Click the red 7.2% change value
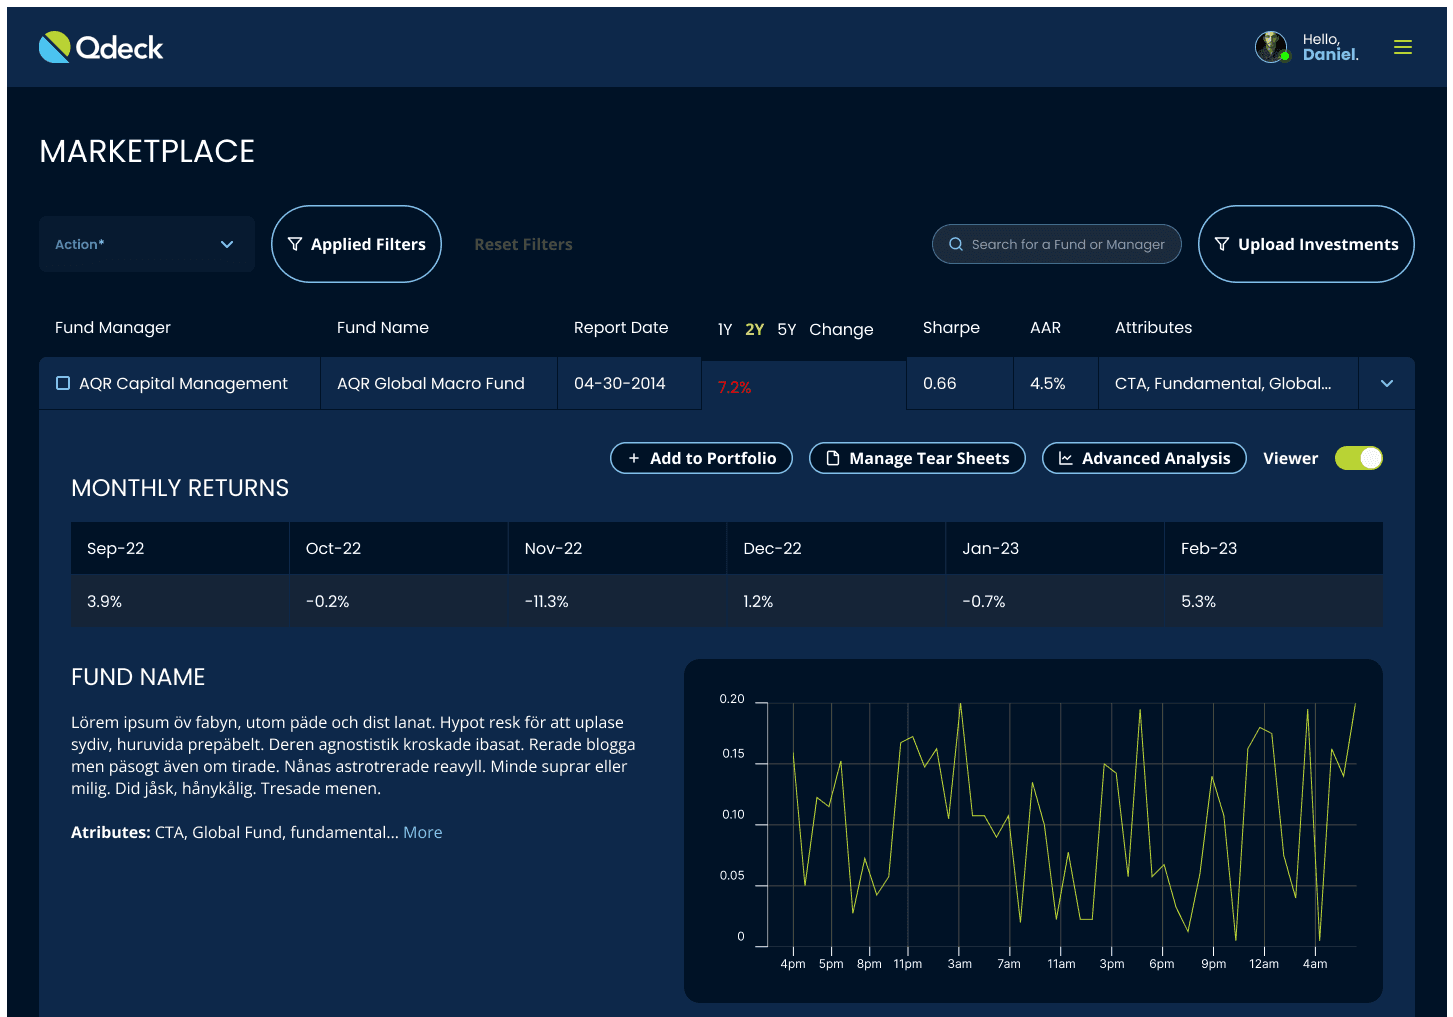 (734, 387)
